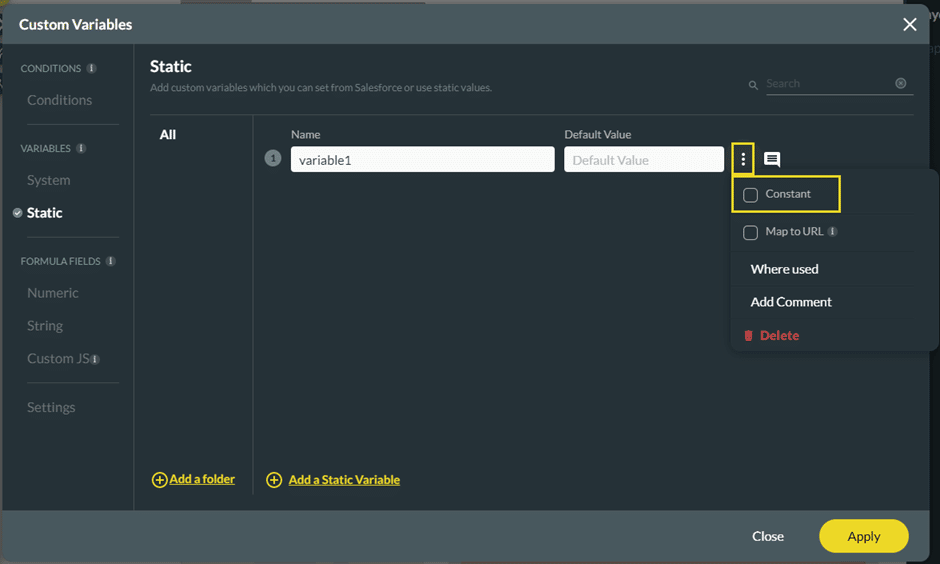Screen dimensions: 940x564
Task: Click the magnifier search icon
Action: 754,86
